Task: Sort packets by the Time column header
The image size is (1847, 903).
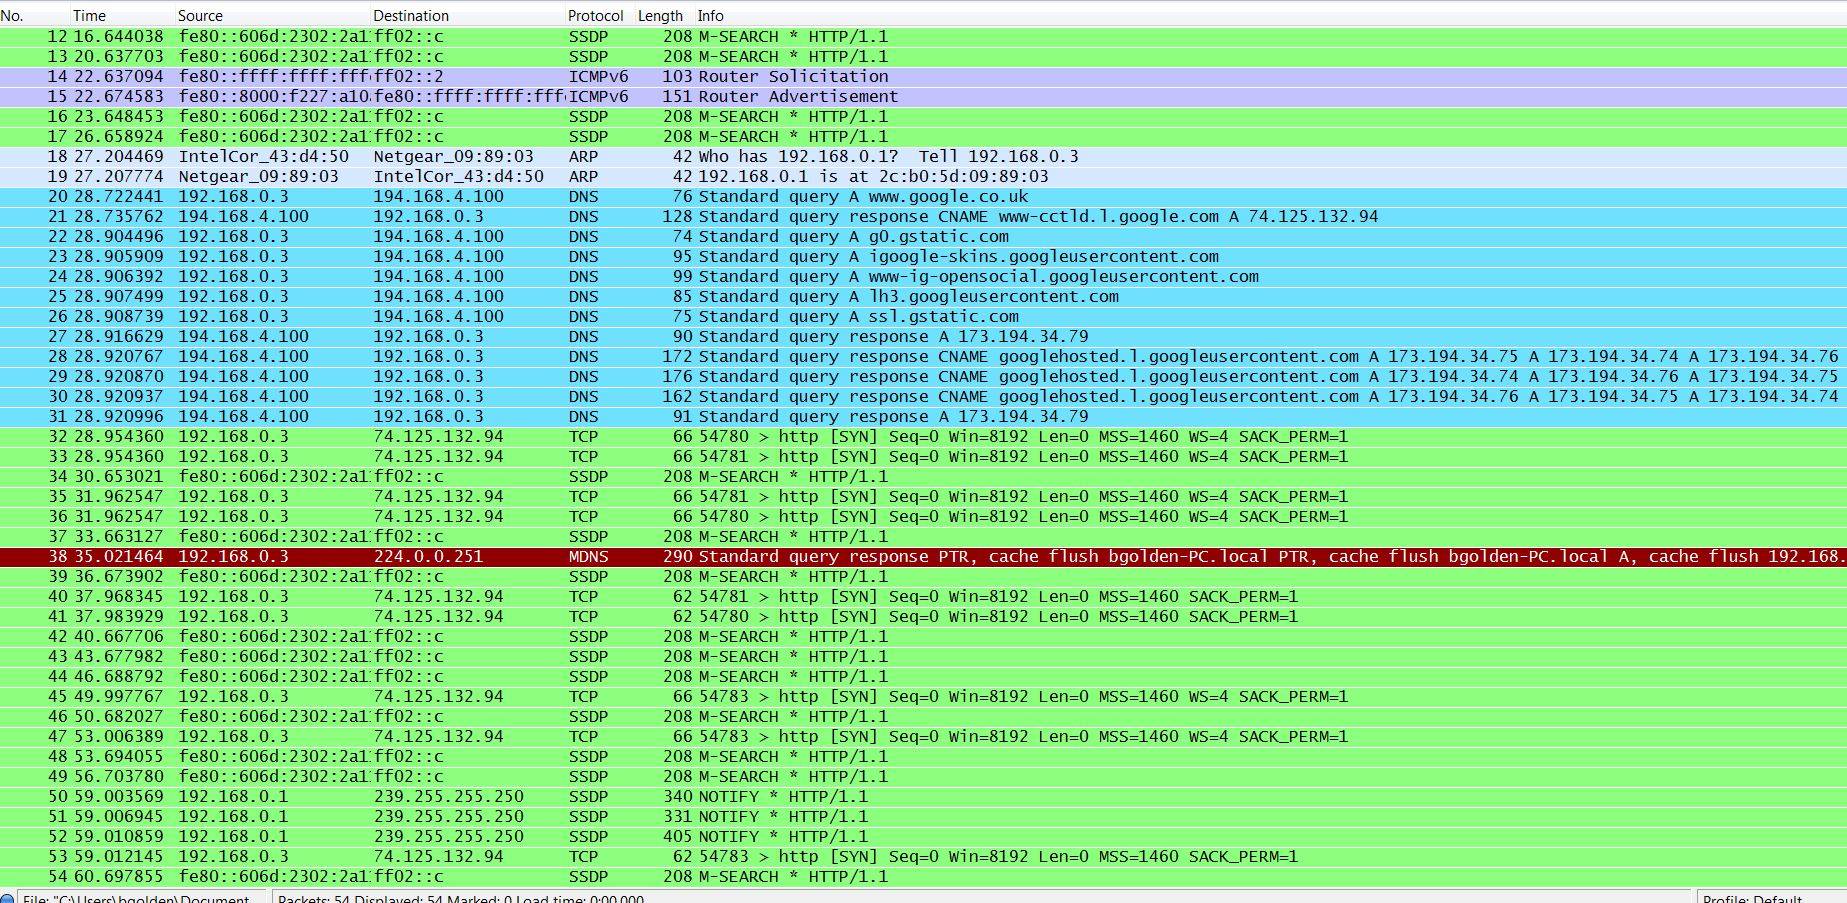Action: click(x=89, y=16)
